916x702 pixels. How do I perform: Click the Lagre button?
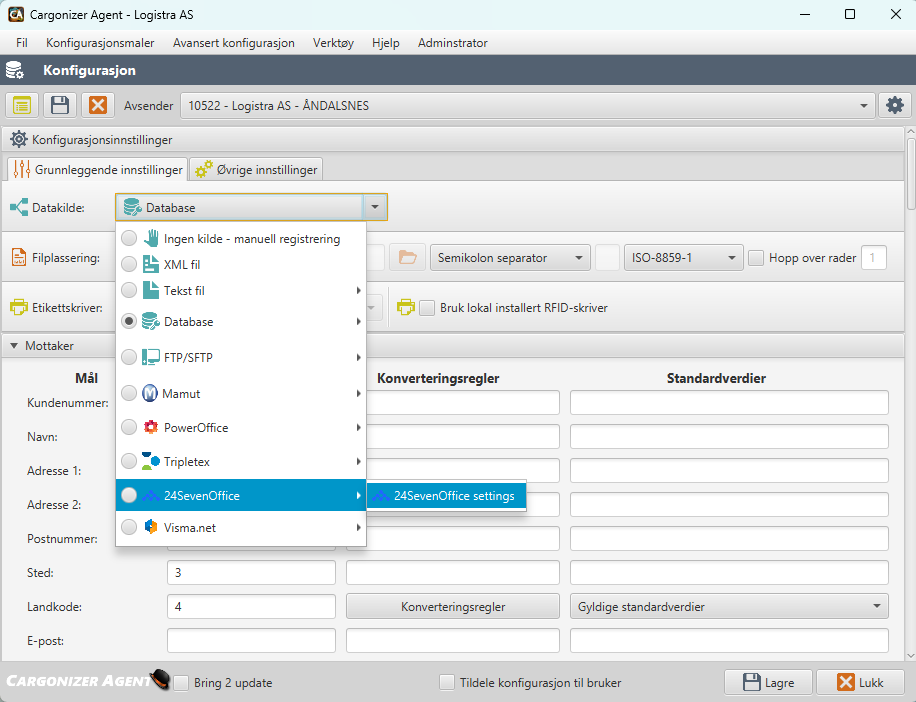tap(767, 682)
